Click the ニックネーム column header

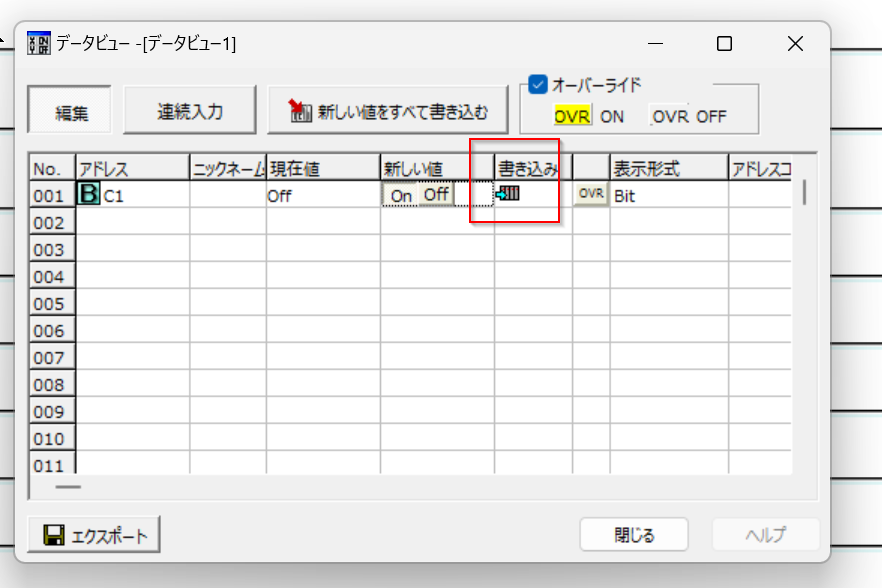228,168
